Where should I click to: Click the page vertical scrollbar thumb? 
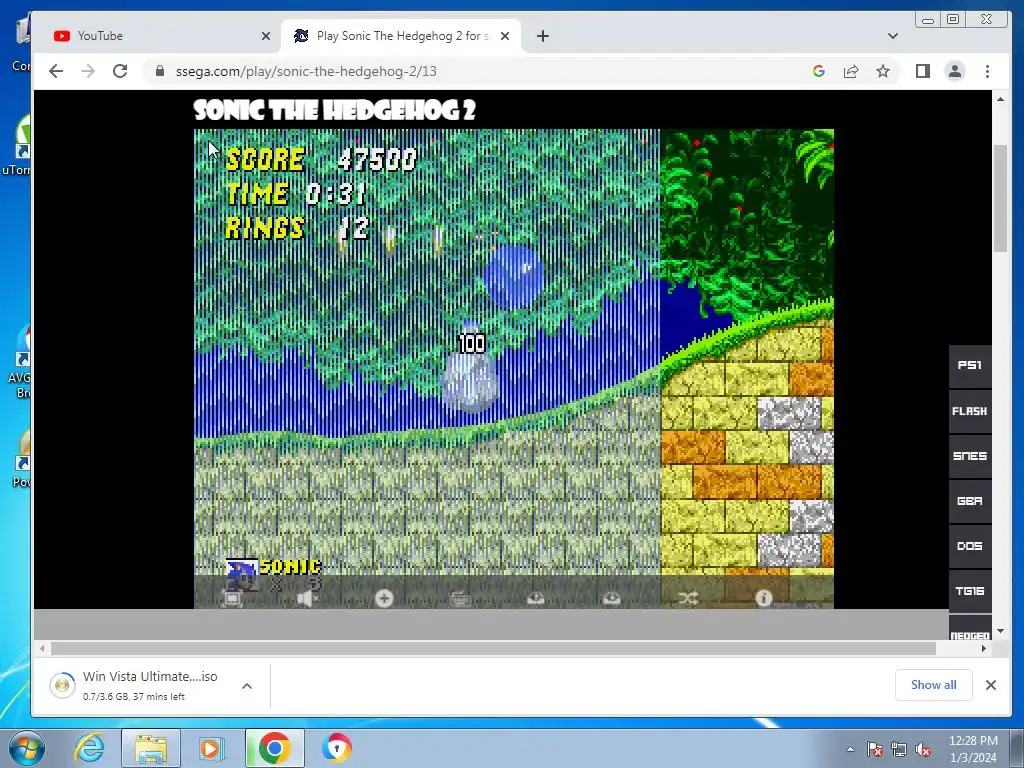click(x=1000, y=197)
